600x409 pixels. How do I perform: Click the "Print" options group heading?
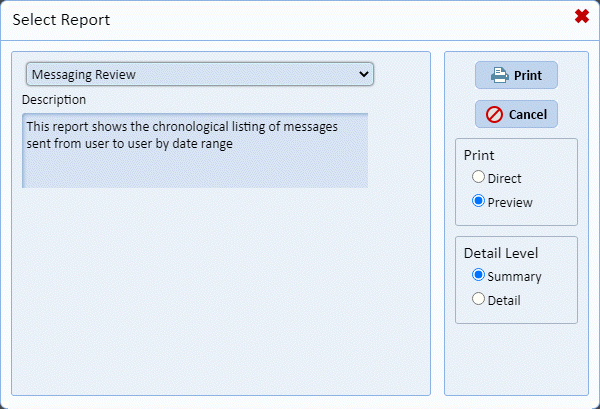point(478,156)
